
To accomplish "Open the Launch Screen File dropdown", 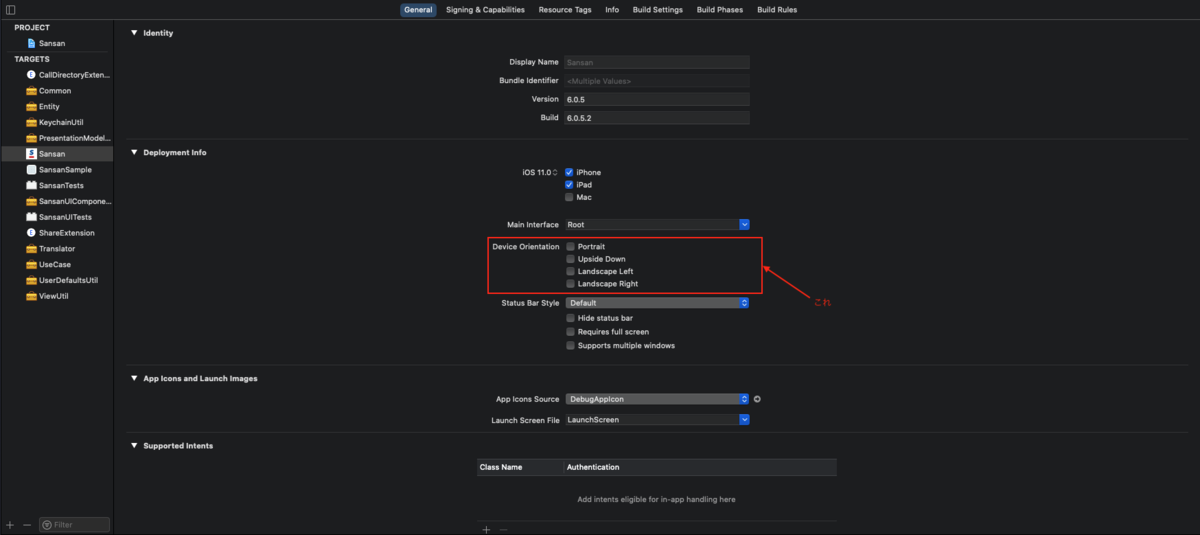I will tap(657, 420).
